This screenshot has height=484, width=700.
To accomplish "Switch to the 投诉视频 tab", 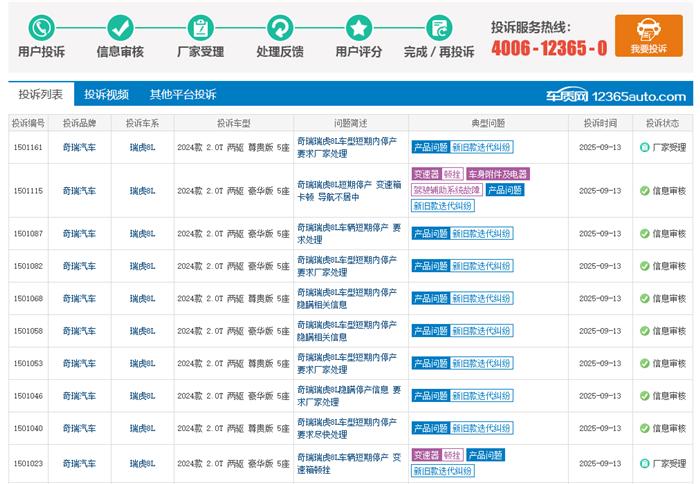I will click(106, 95).
